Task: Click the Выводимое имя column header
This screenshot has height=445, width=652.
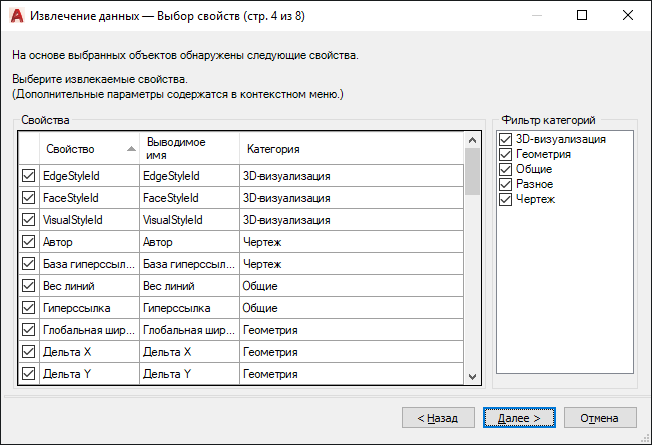Action: pos(188,149)
